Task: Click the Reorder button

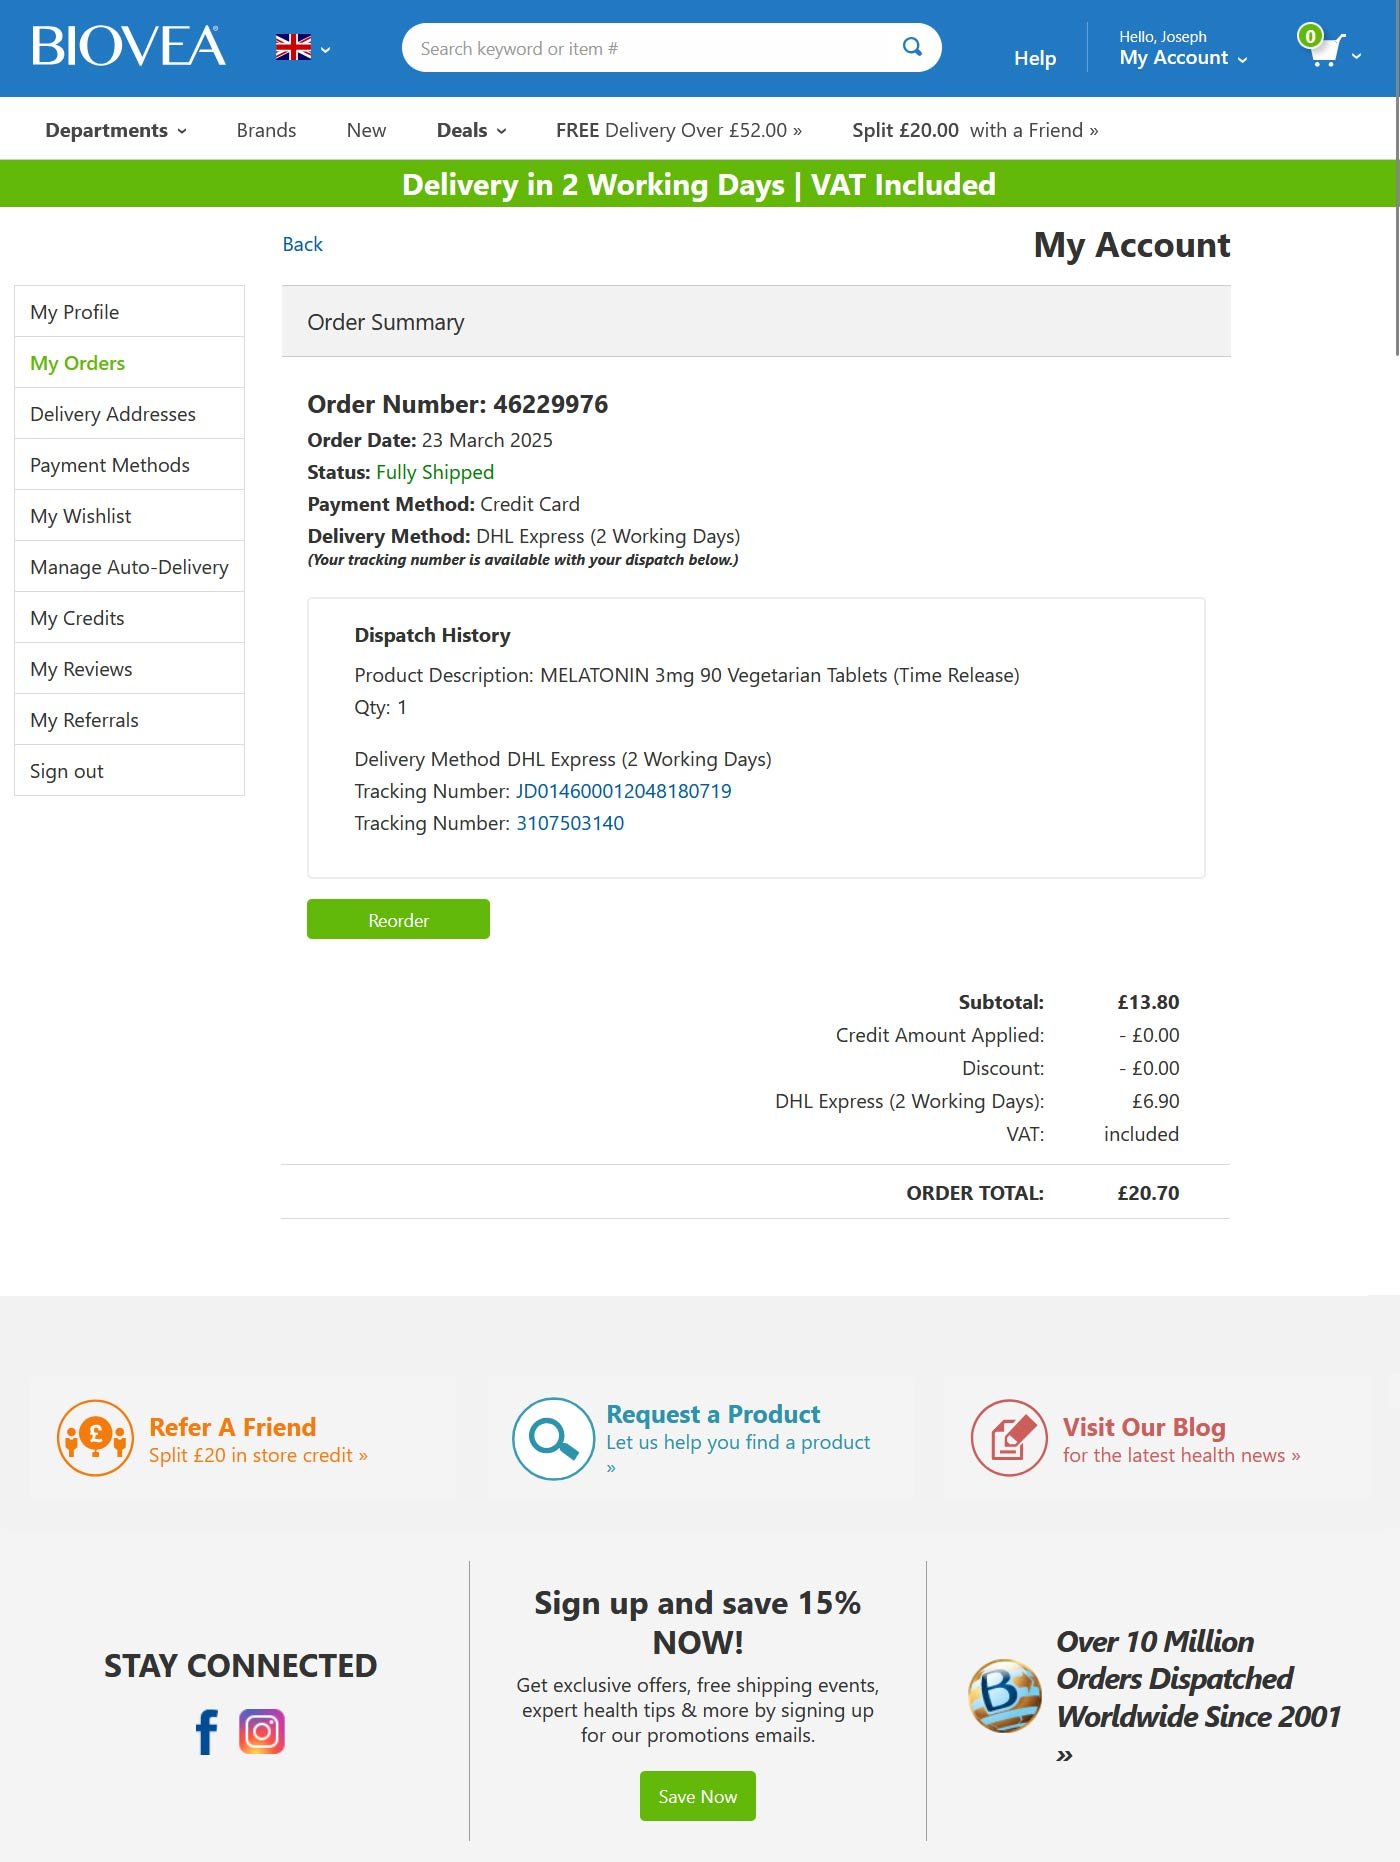Action: point(397,919)
